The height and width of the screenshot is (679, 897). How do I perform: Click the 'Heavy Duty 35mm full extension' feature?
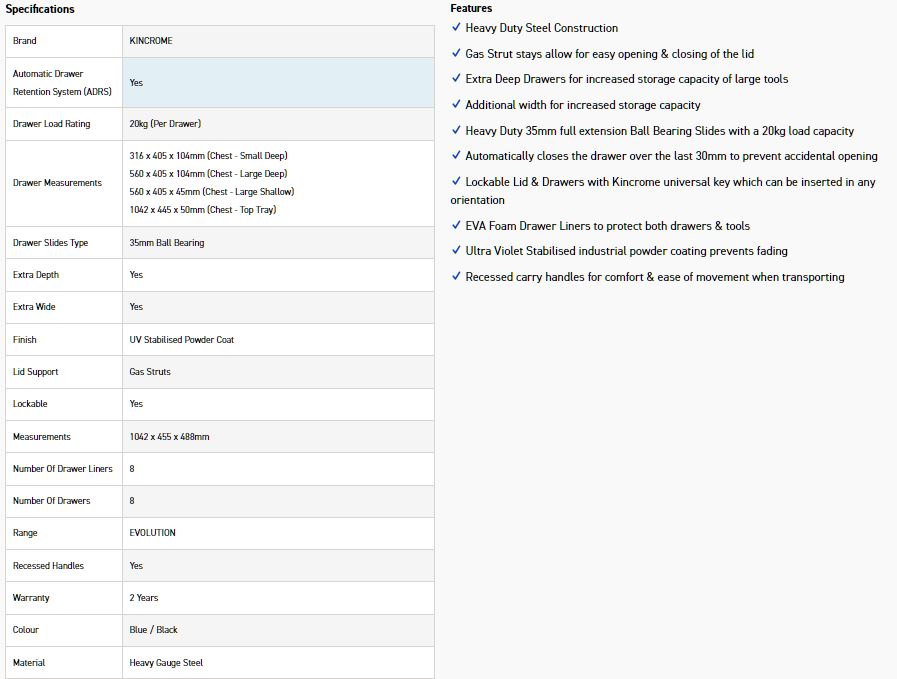coord(660,131)
